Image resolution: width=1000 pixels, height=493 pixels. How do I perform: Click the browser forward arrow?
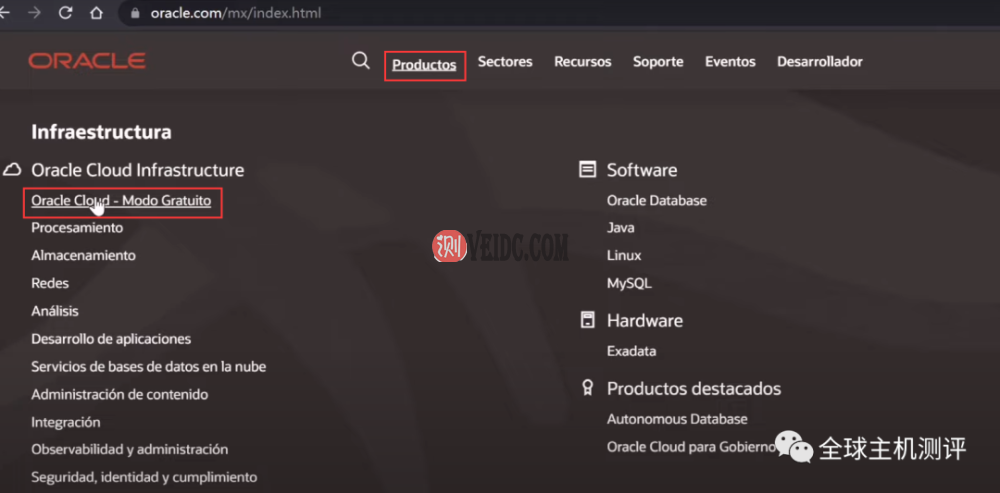34,13
